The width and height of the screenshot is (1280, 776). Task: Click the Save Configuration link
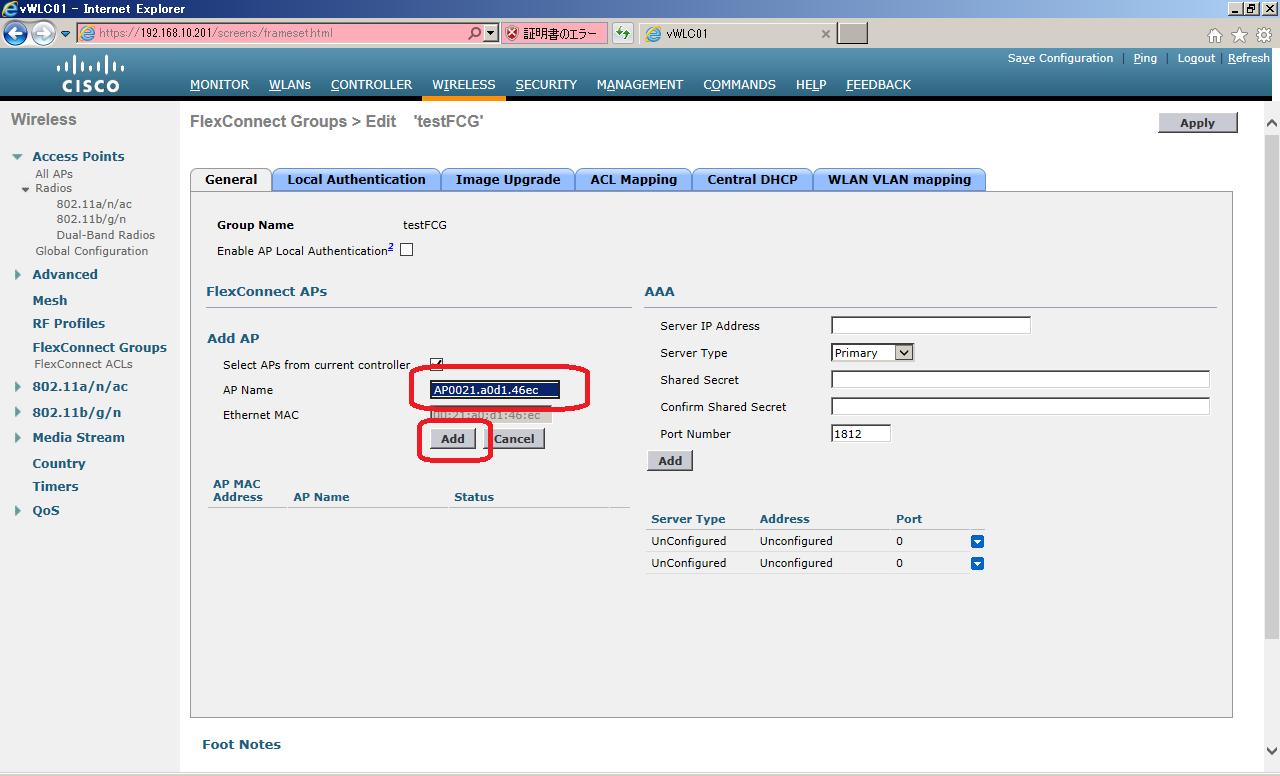(1060, 58)
